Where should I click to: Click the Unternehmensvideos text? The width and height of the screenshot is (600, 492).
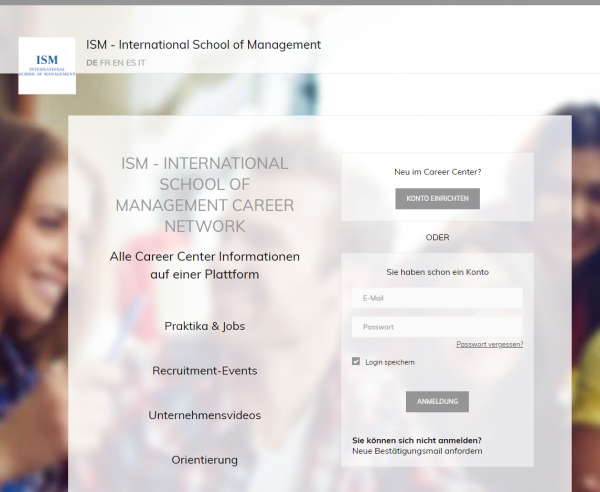click(x=205, y=415)
